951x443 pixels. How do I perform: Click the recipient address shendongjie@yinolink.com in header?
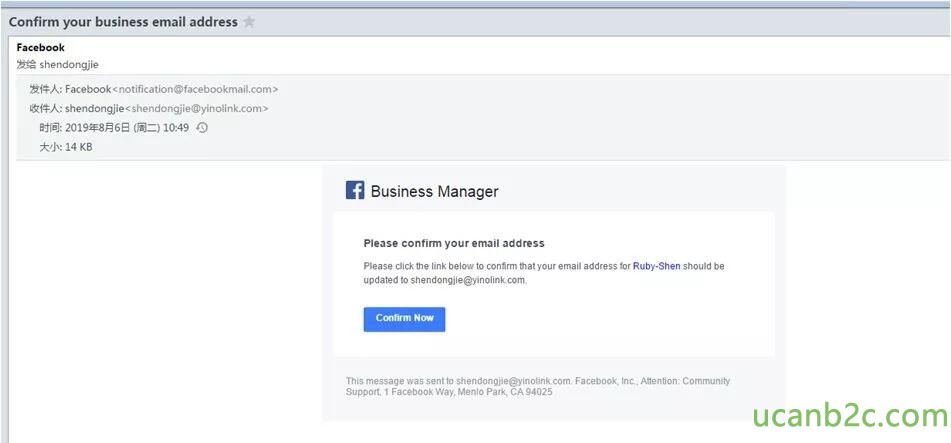(x=197, y=109)
